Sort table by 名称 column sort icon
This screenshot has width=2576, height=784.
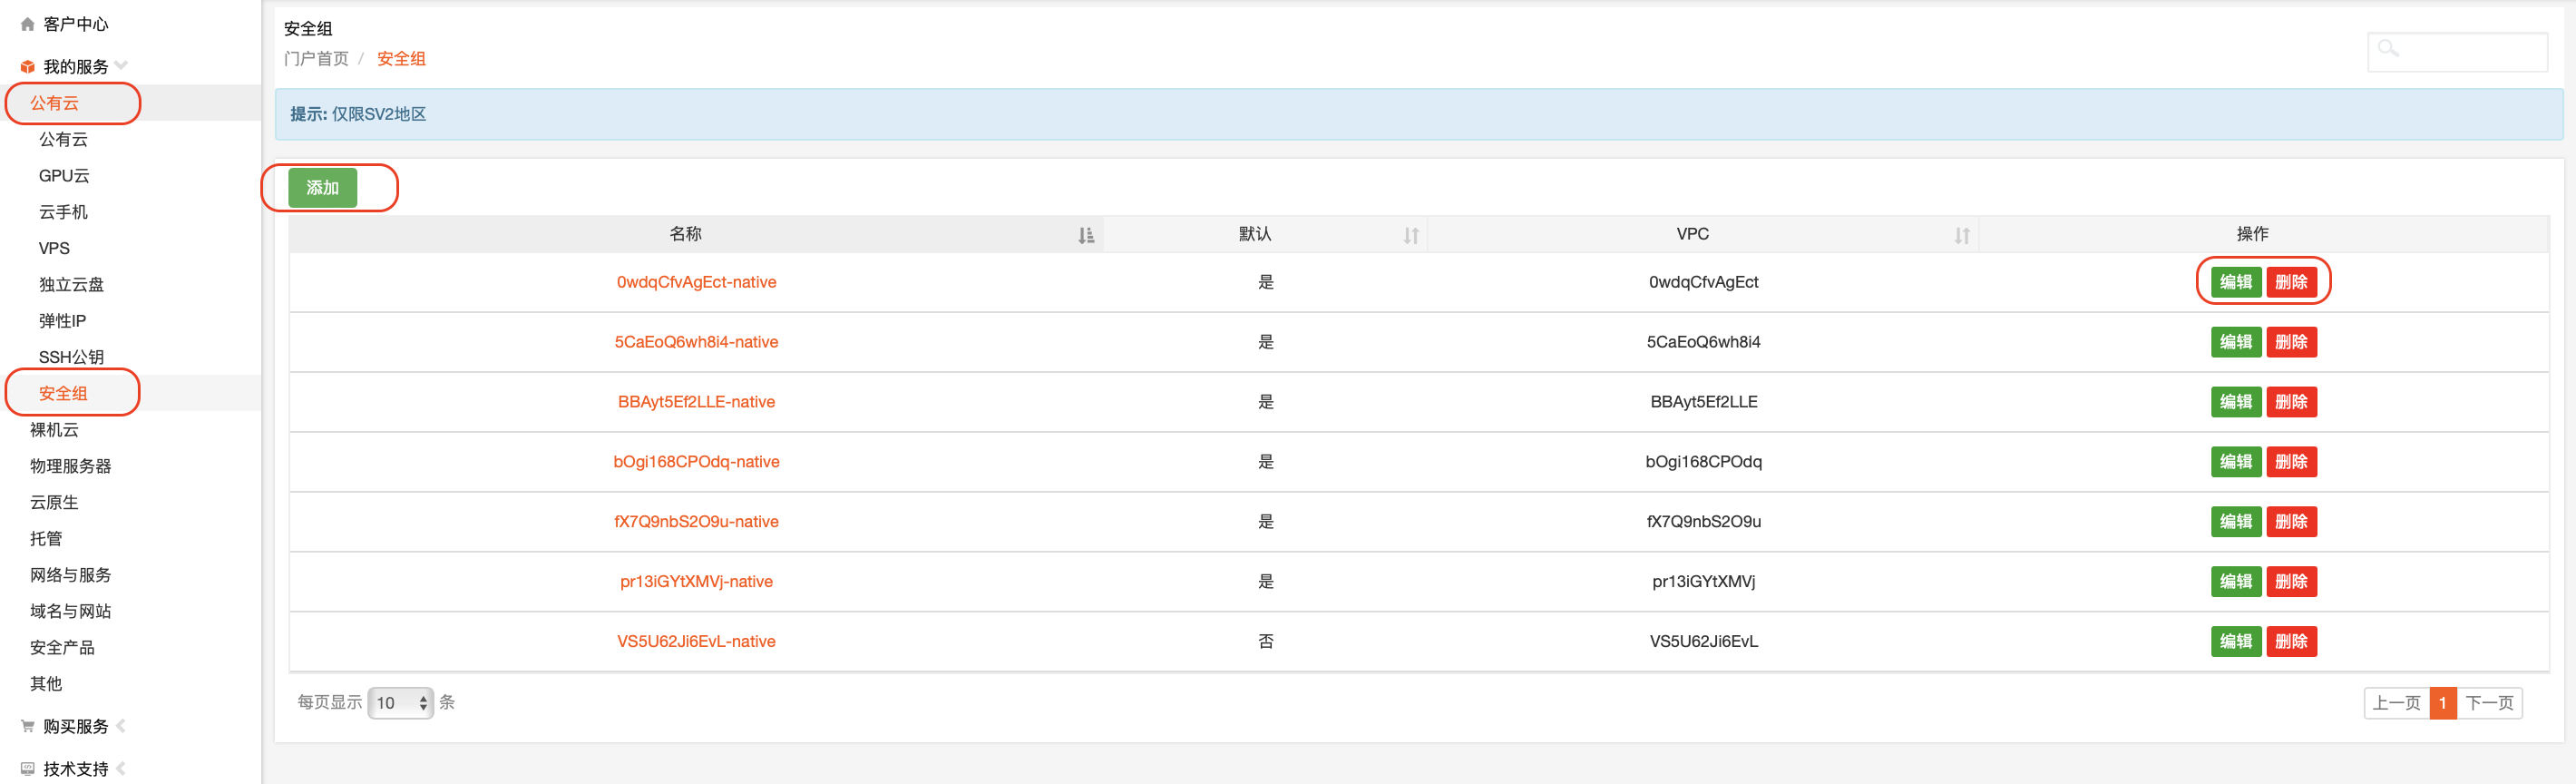[1085, 235]
